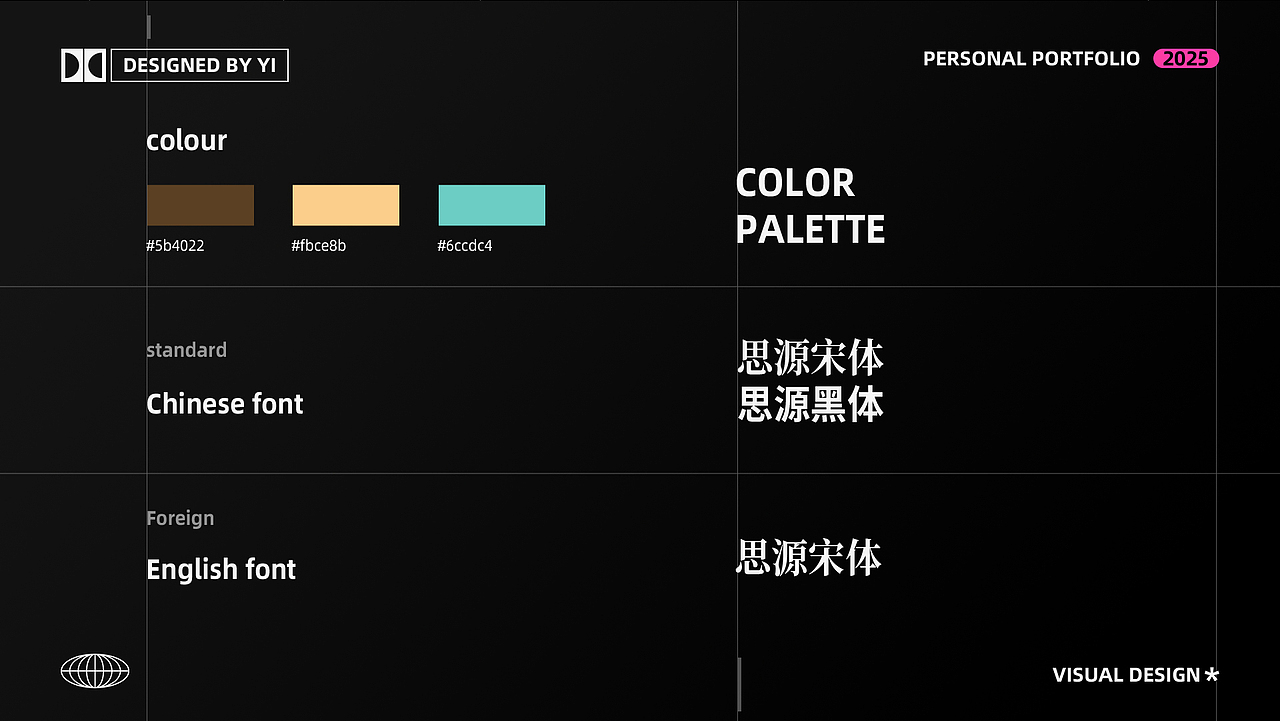Click the "colour" section heading
This screenshot has width=1280, height=721.
pos(187,141)
